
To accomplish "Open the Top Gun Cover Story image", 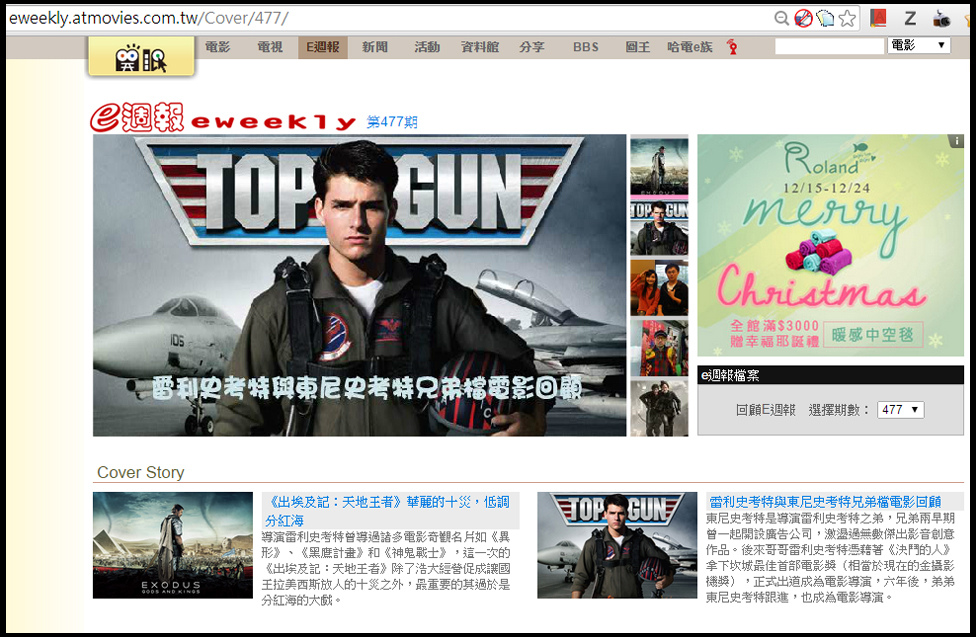I will click(617, 545).
